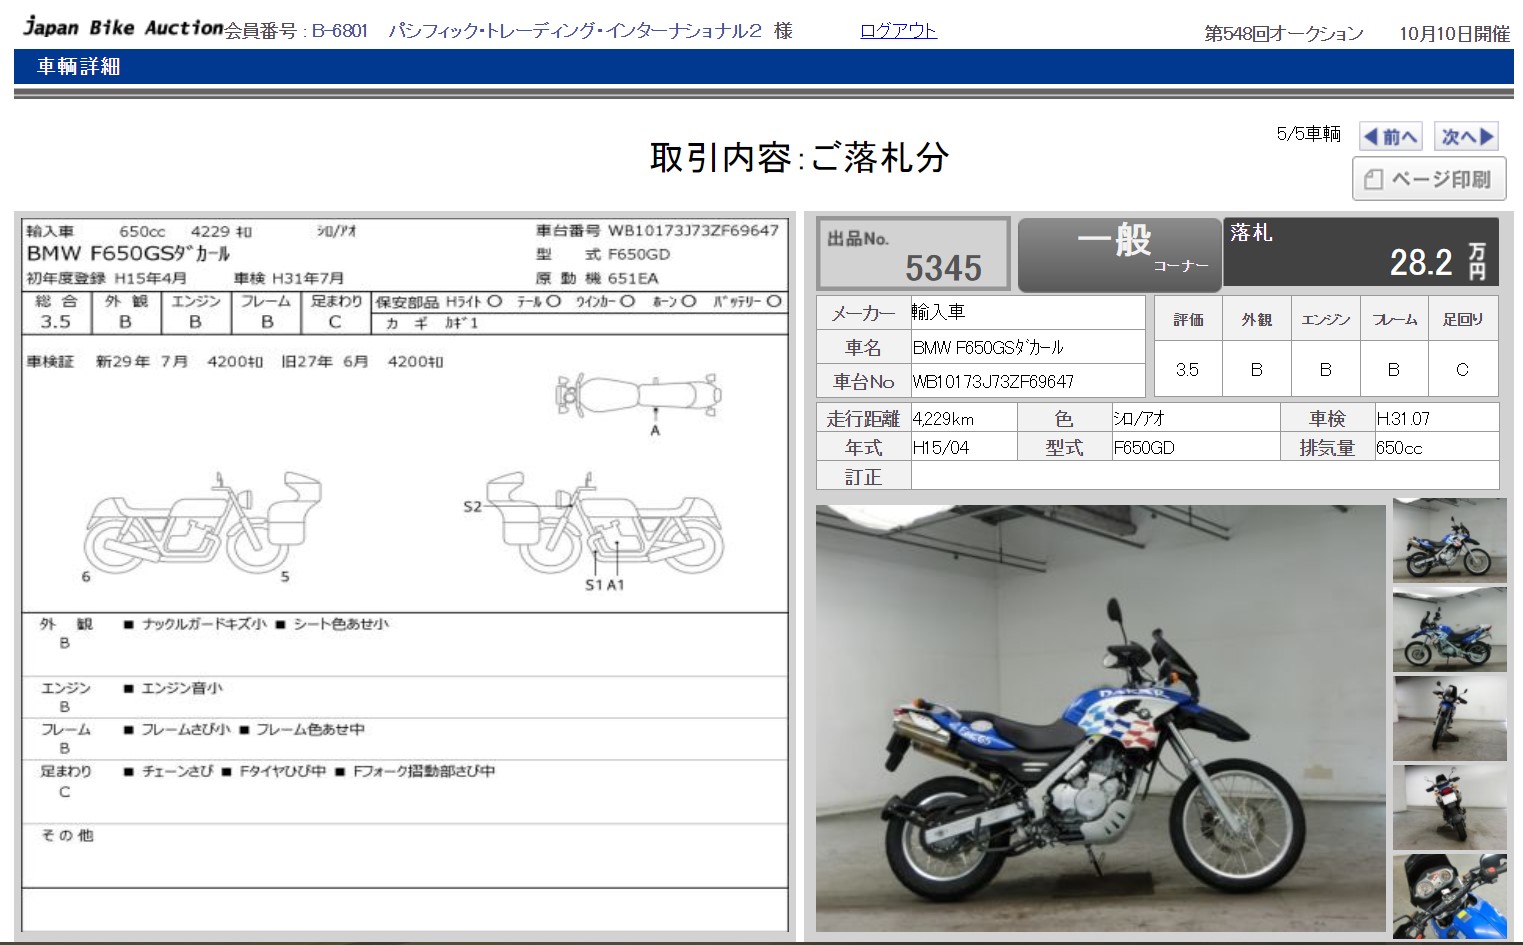Click the 10月10日開催 date text

click(x=1454, y=34)
